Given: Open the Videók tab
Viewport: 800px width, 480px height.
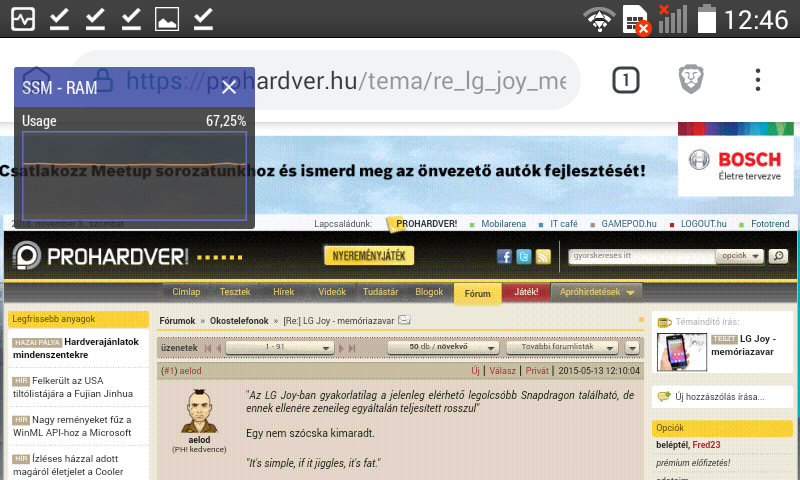Looking at the screenshot, I should [332, 292].
